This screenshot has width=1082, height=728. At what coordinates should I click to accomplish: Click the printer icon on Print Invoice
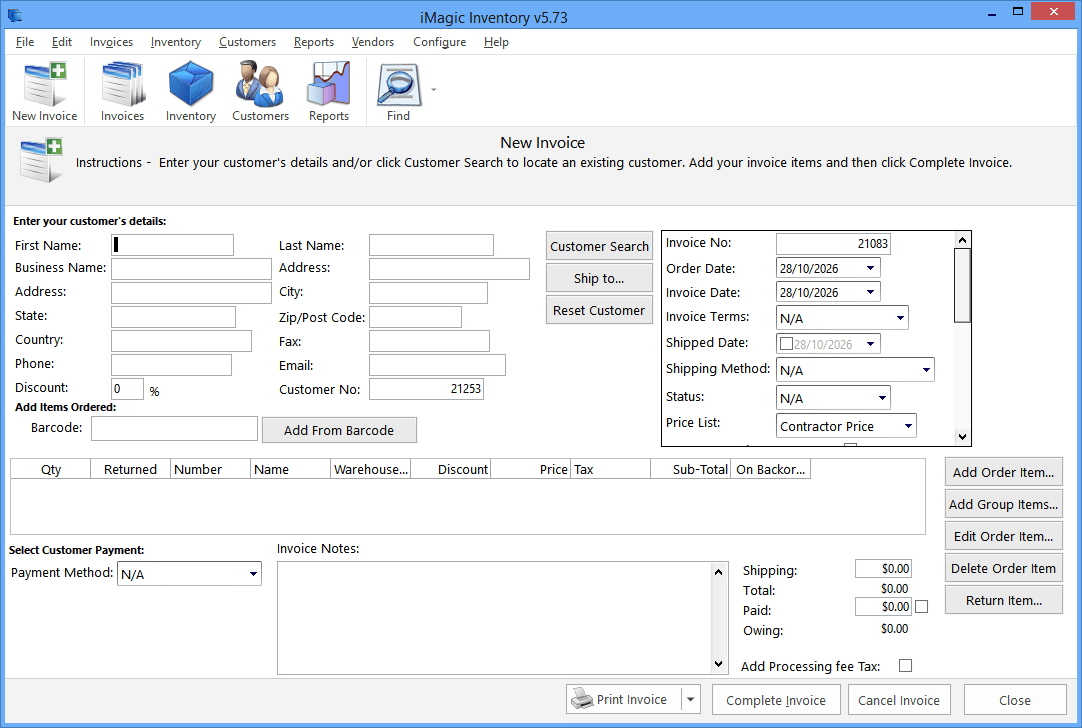[582, 699]
